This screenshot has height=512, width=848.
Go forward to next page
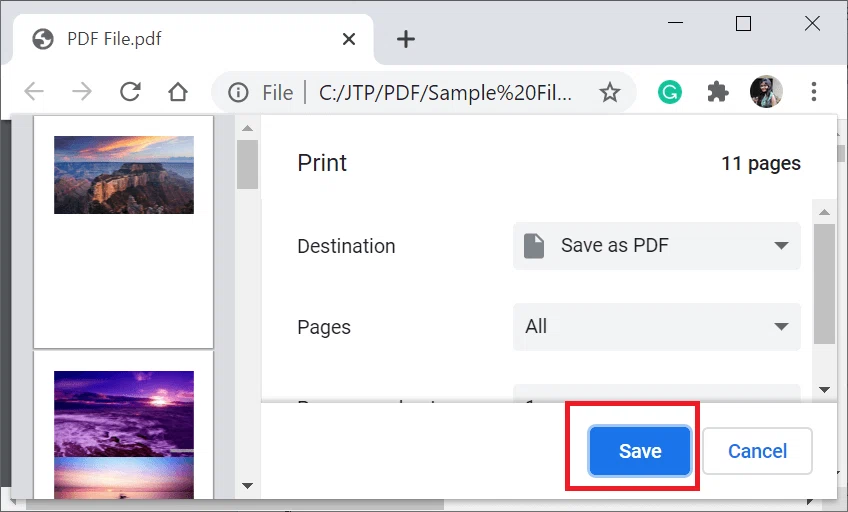82,91
